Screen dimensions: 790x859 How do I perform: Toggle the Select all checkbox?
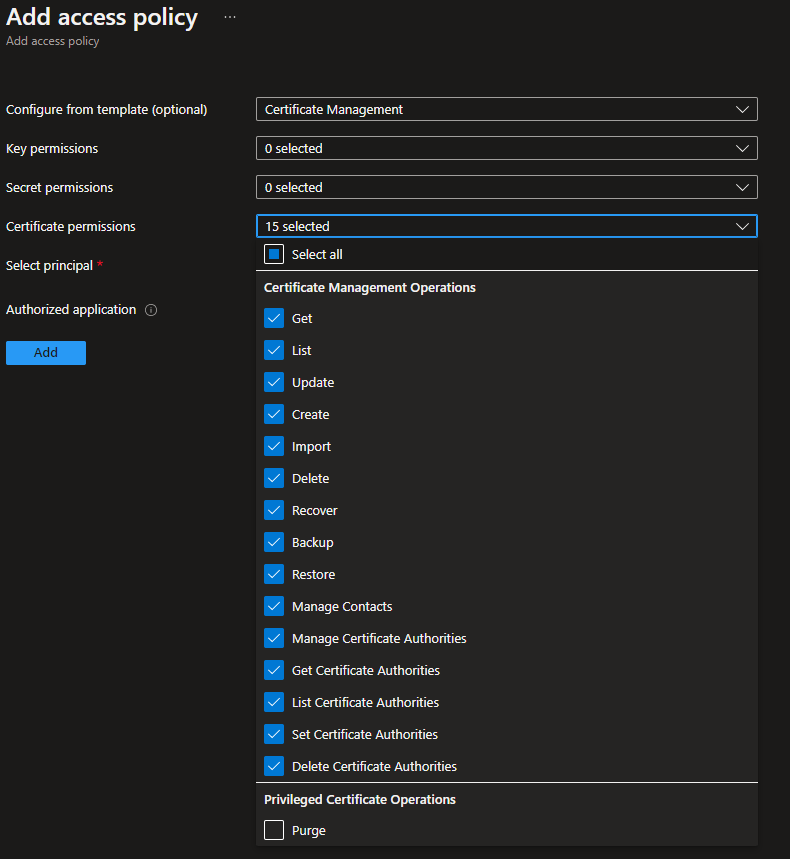tap(274, 254)
